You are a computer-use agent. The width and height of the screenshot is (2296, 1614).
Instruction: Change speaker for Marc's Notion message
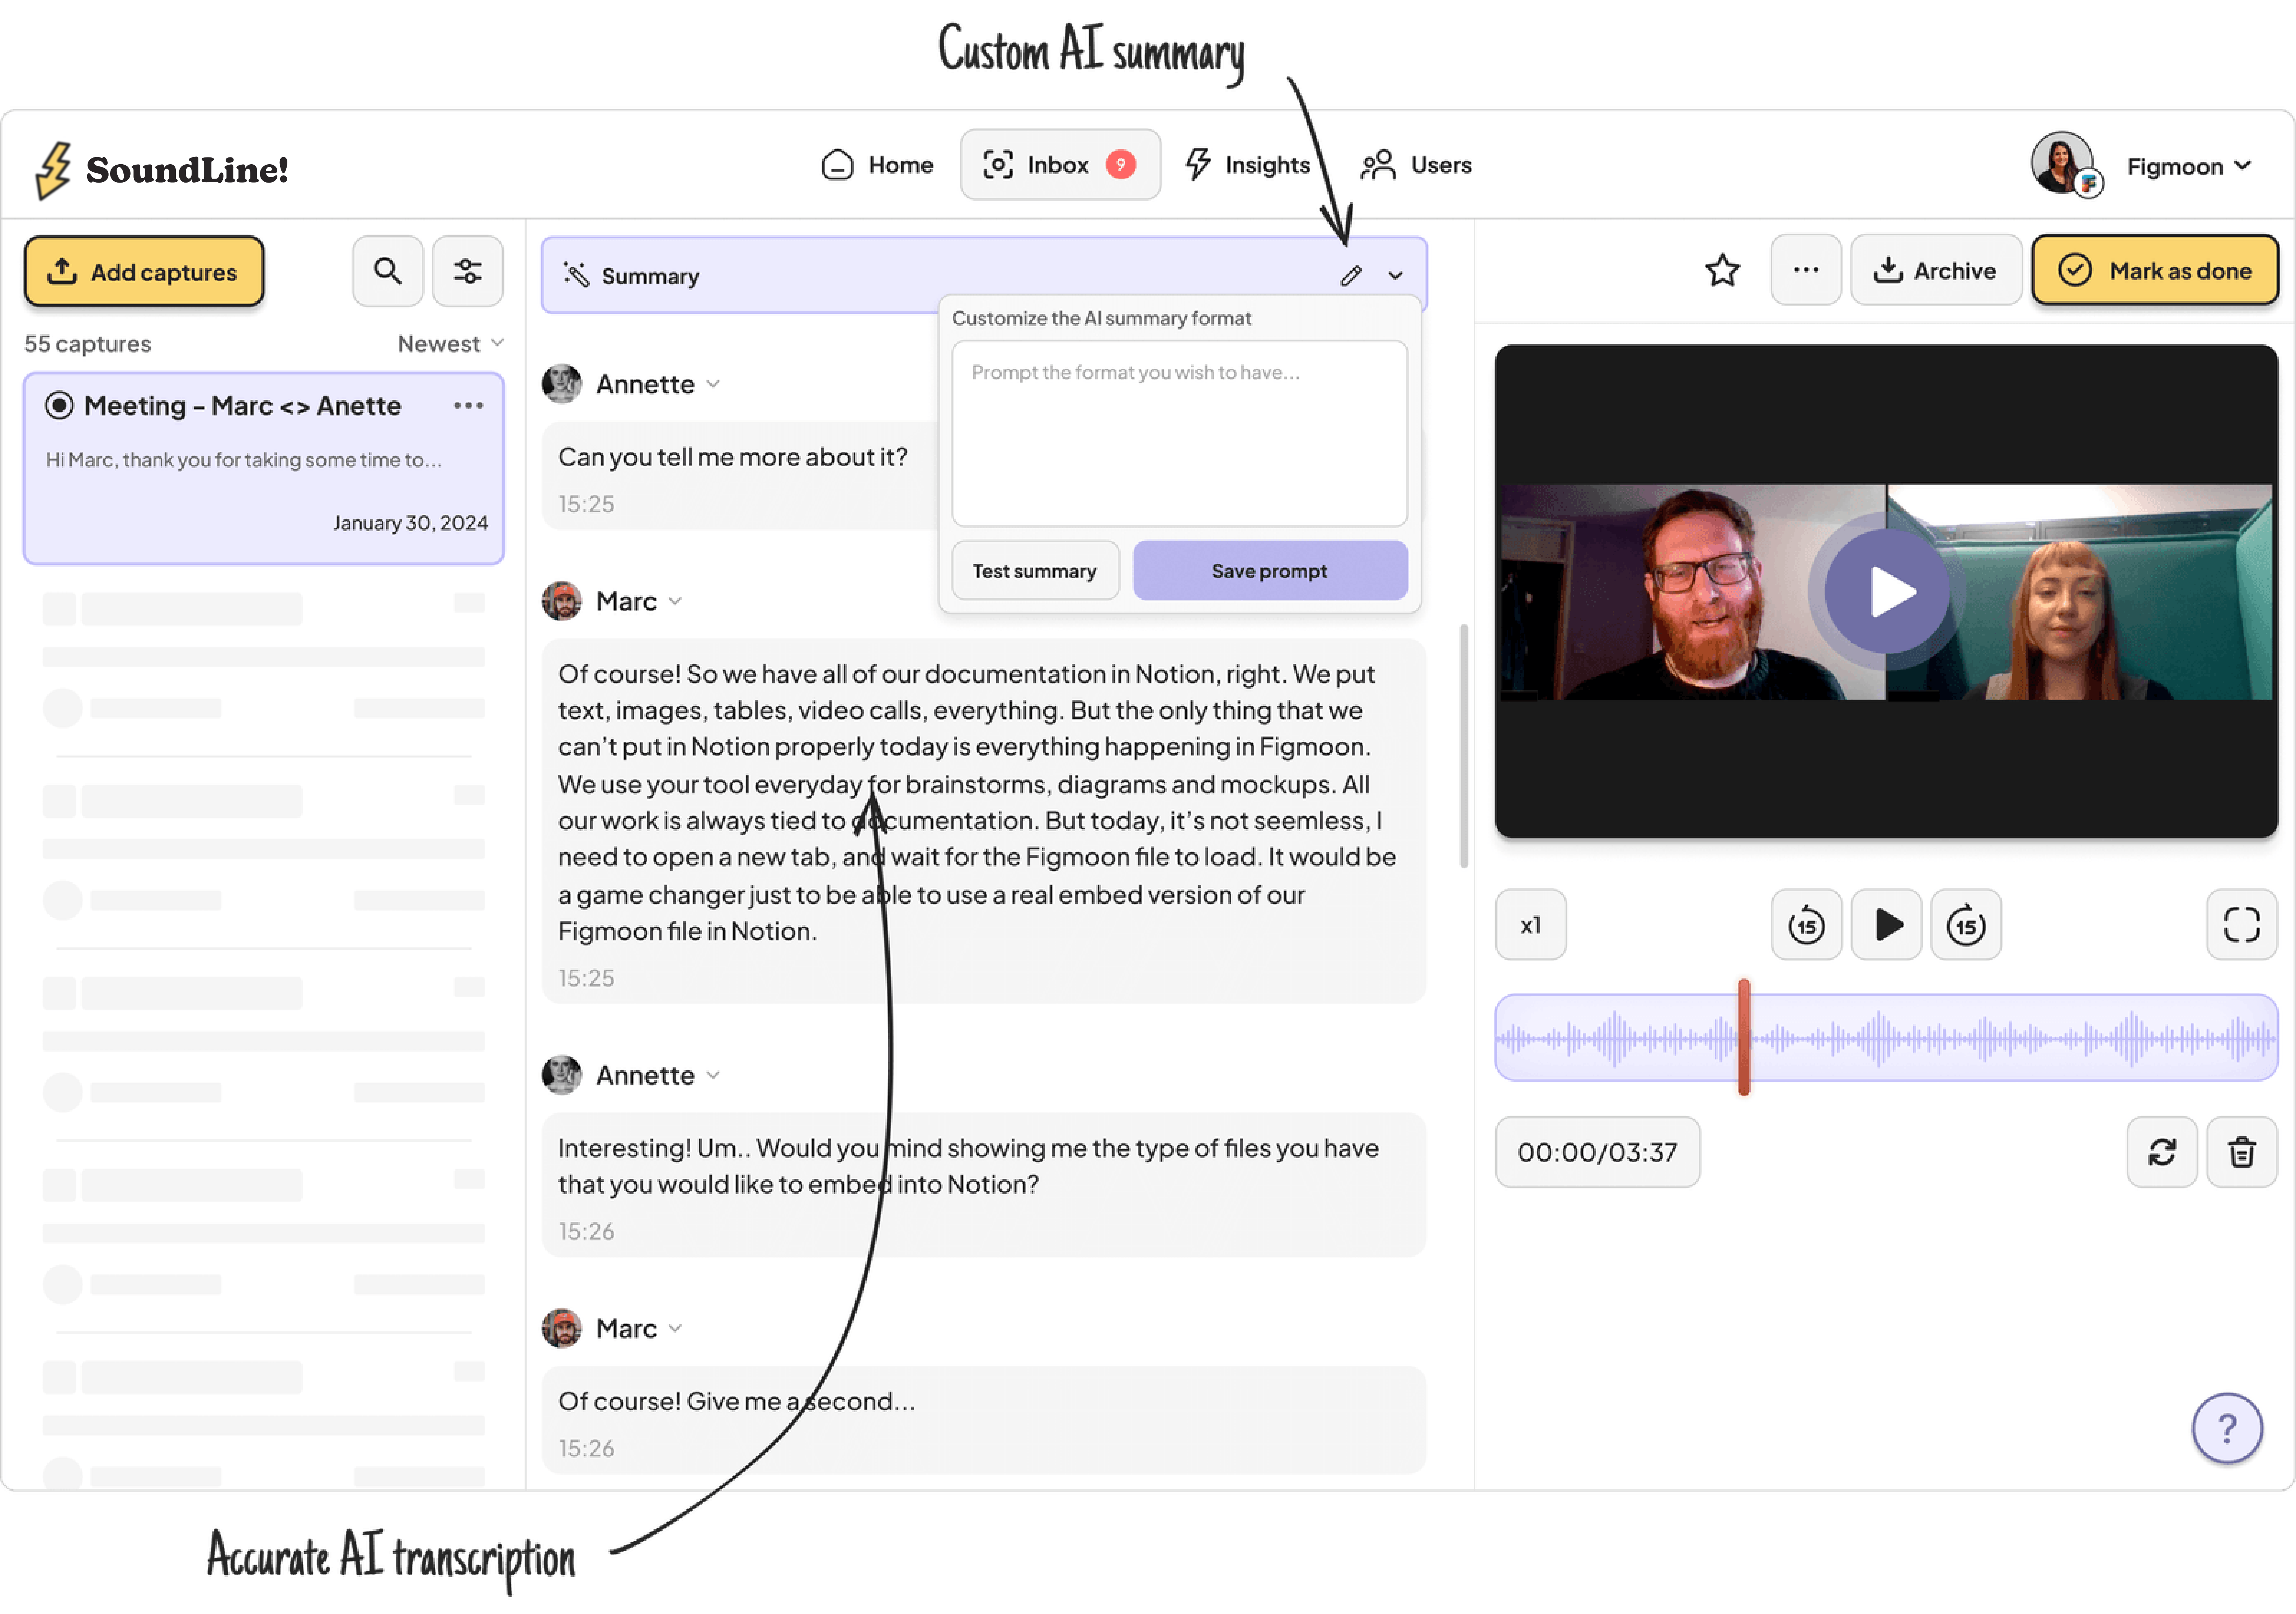tap(675, 601)
